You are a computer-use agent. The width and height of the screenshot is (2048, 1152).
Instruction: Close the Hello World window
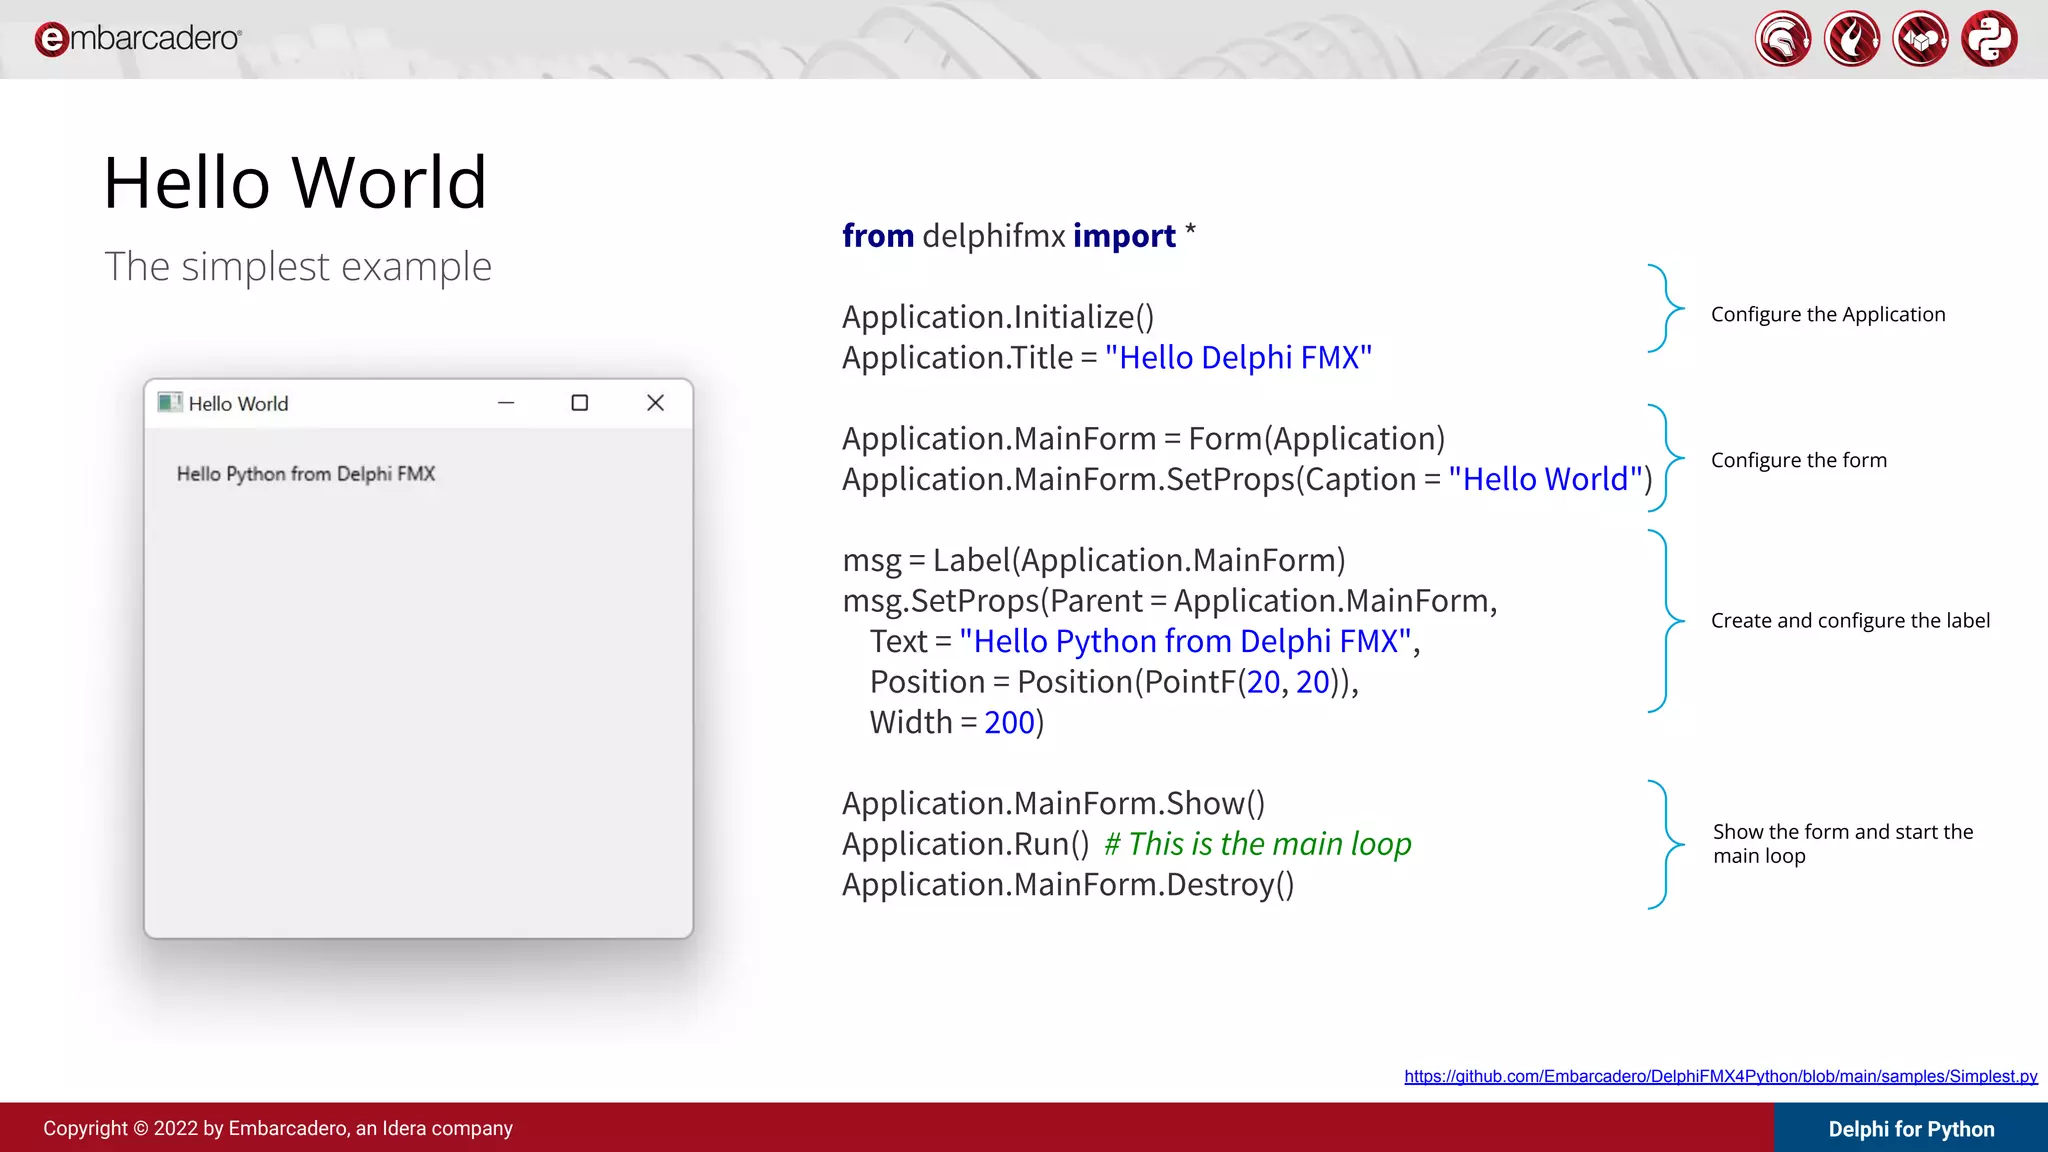(655, 402)
